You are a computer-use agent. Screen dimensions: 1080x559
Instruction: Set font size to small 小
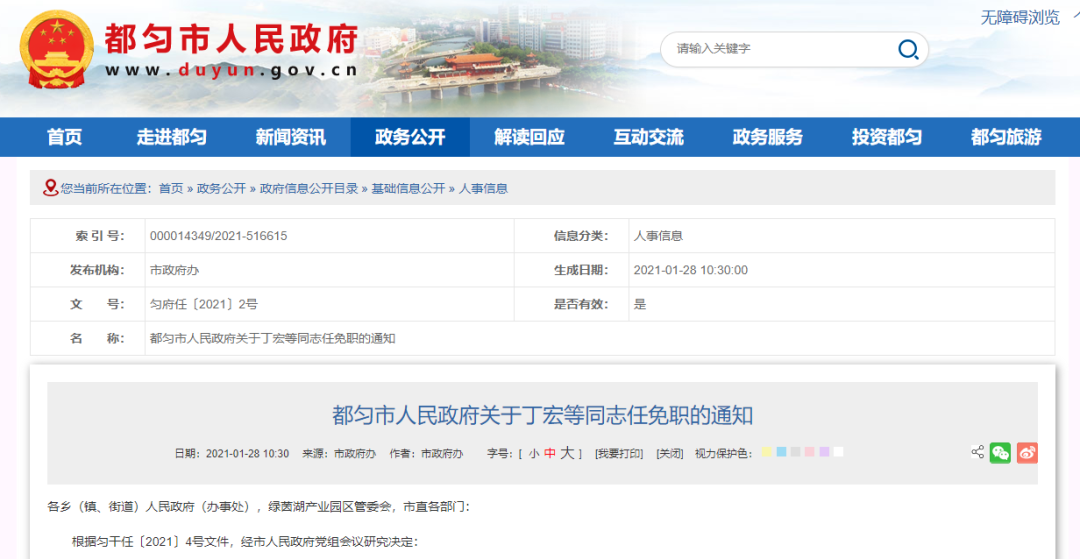point(533,454)
